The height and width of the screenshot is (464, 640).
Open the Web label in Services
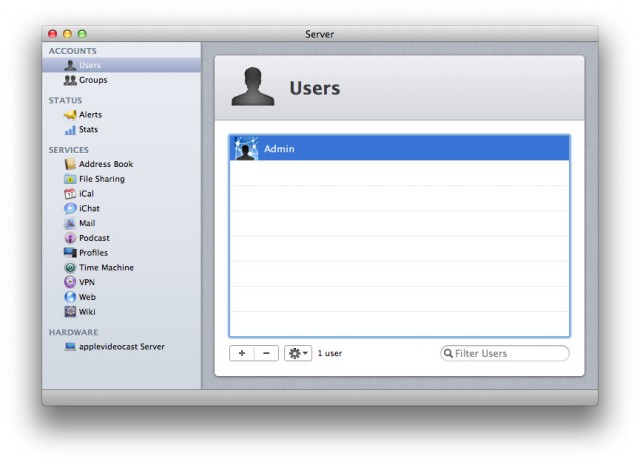(87, 297)
